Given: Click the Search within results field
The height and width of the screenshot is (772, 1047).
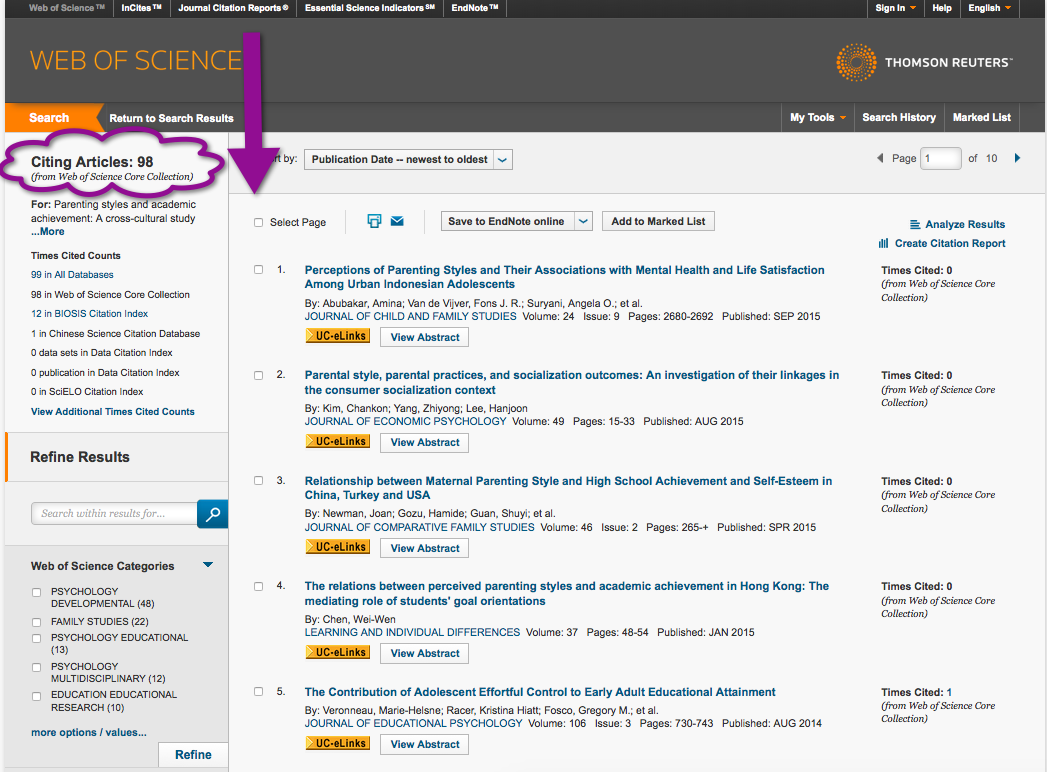Looking at the screenshot, I should pos(114,514).
